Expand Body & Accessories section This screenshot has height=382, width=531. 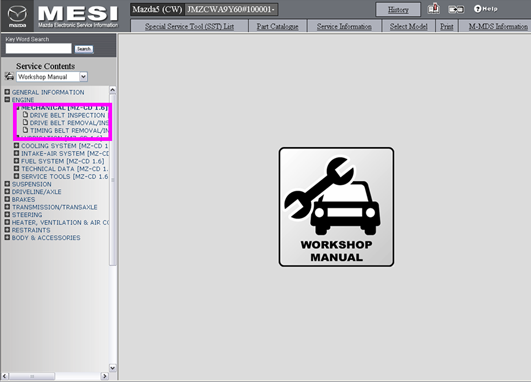tap(7, 237)
